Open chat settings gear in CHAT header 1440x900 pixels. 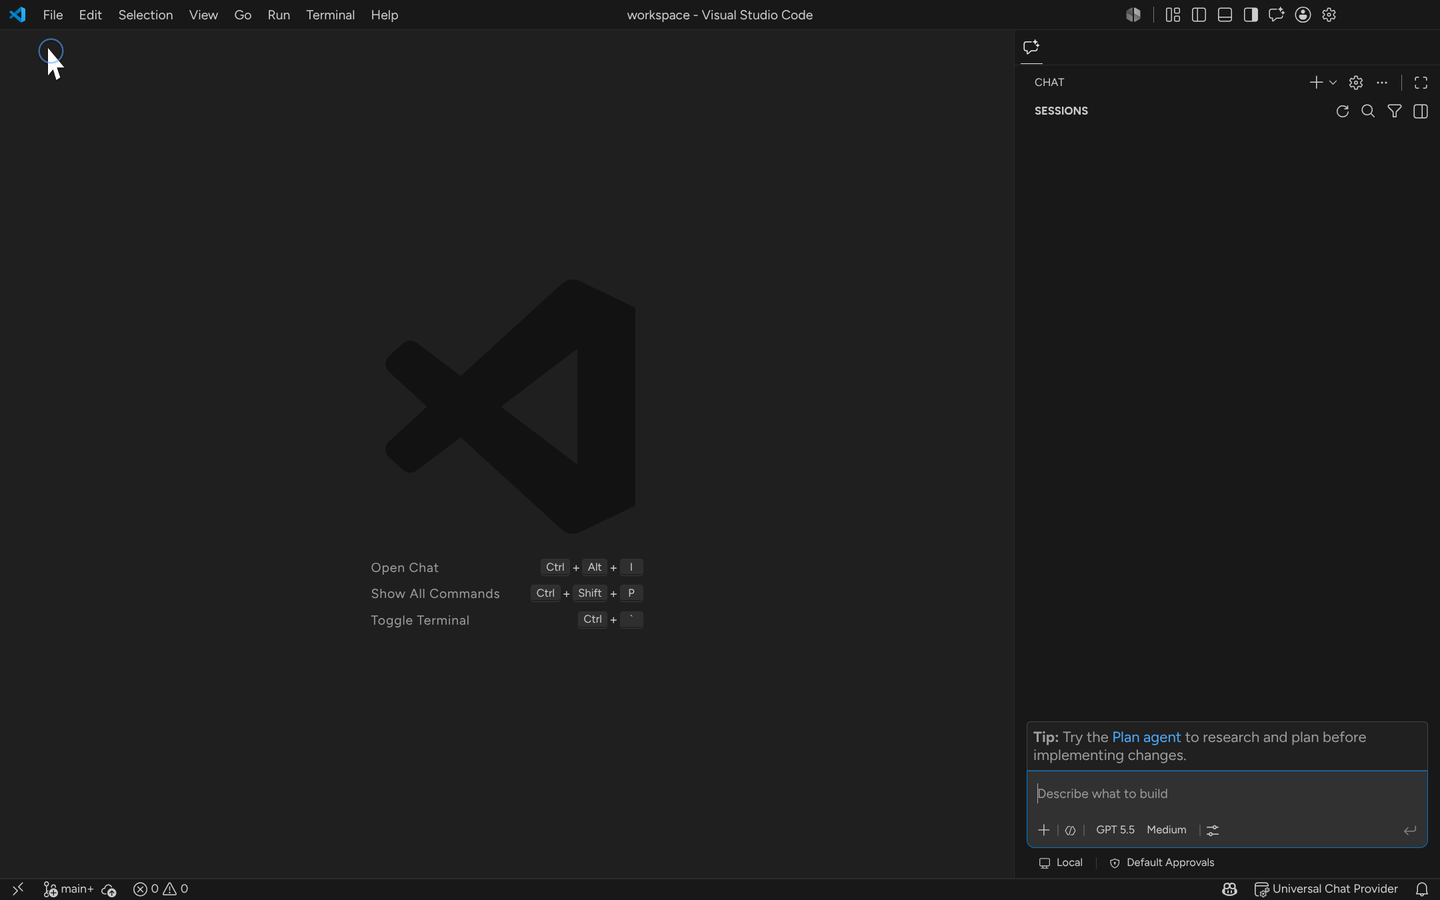point(1356,82)
